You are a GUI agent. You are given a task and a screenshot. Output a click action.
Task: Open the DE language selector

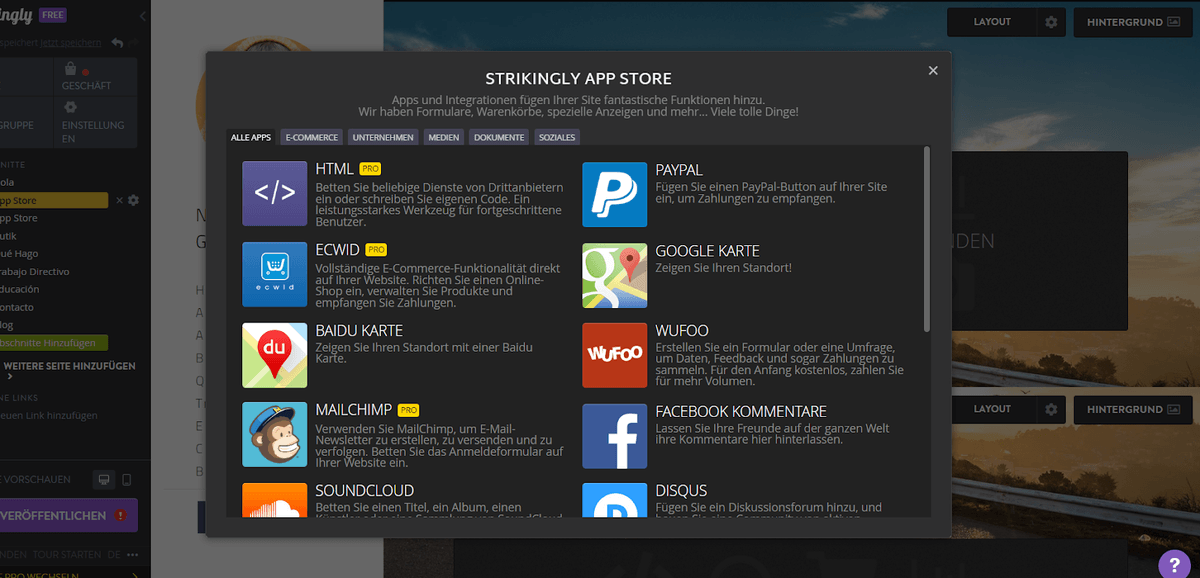coord(113,554)
